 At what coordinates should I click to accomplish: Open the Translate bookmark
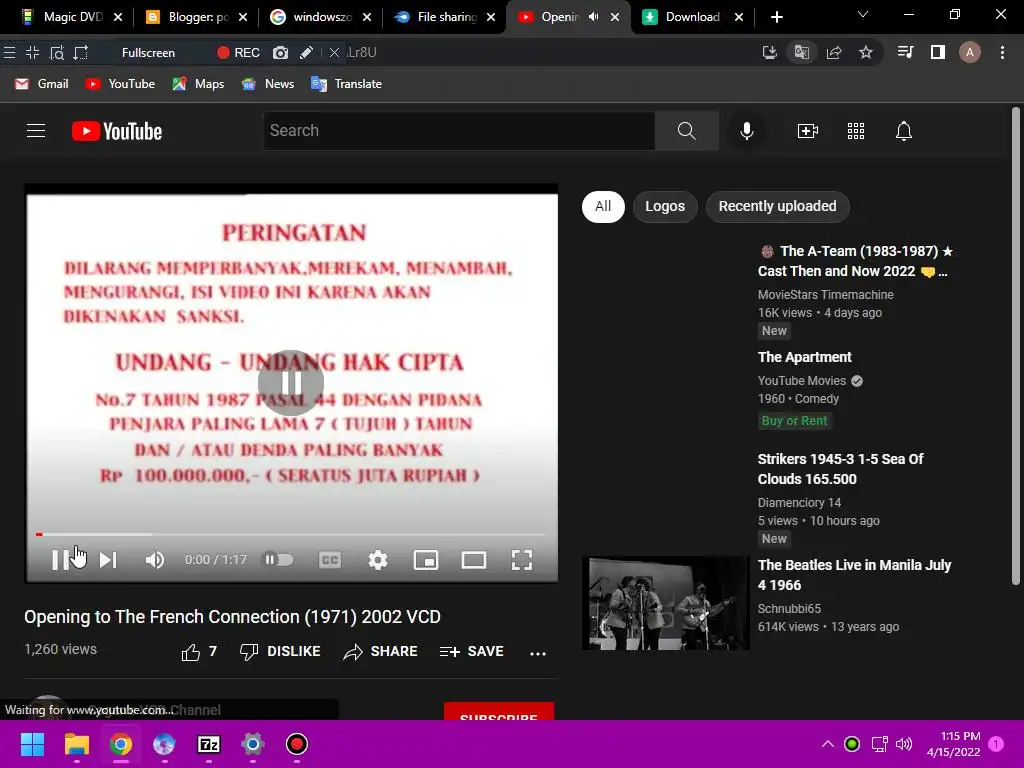pyautogui.click(x=346, y=84)
